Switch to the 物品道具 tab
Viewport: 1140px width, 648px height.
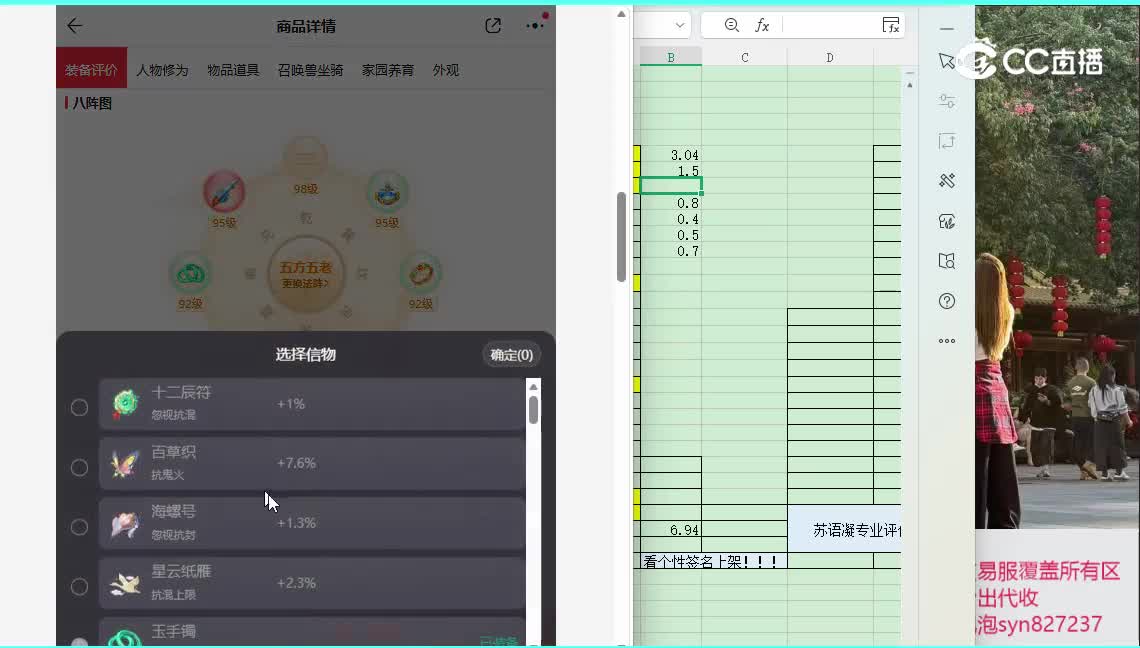tap(233, 71)
